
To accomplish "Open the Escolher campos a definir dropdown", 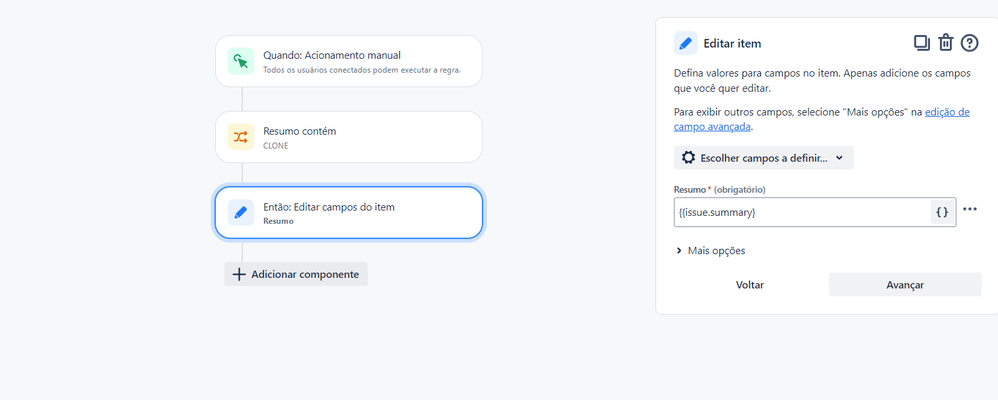I will (x=764, y=158).
